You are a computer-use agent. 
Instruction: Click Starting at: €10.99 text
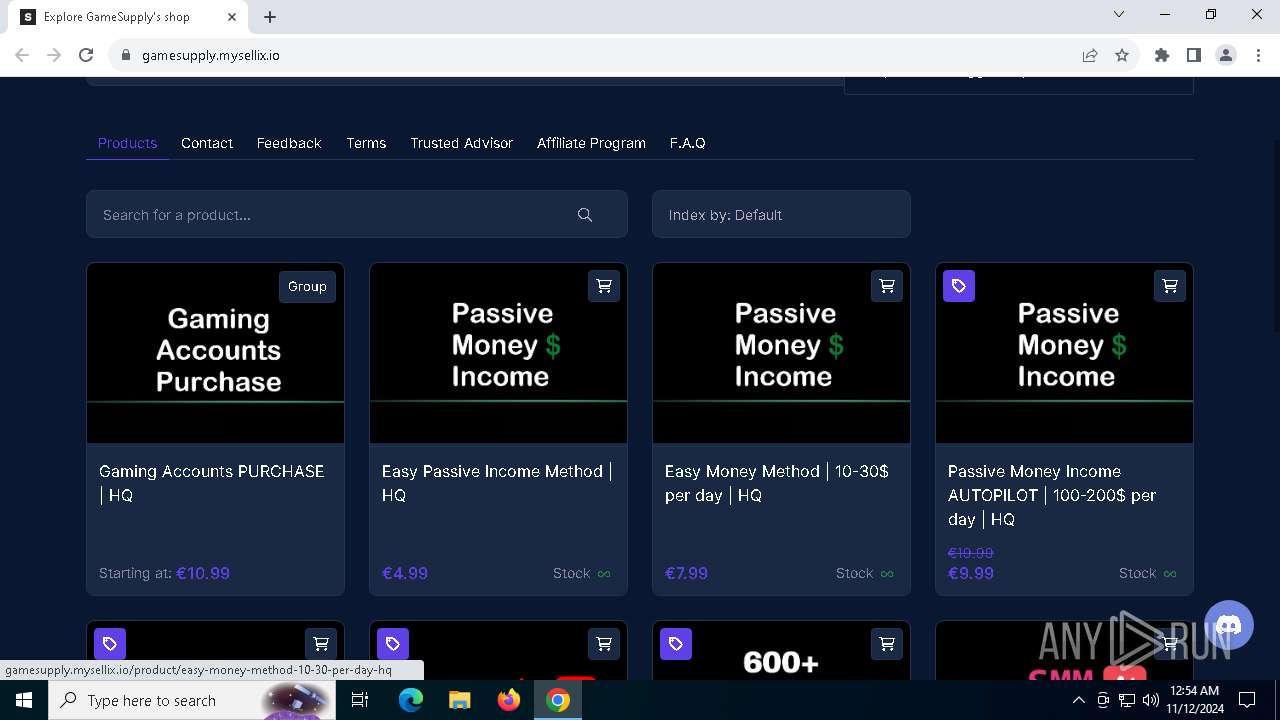164,573
